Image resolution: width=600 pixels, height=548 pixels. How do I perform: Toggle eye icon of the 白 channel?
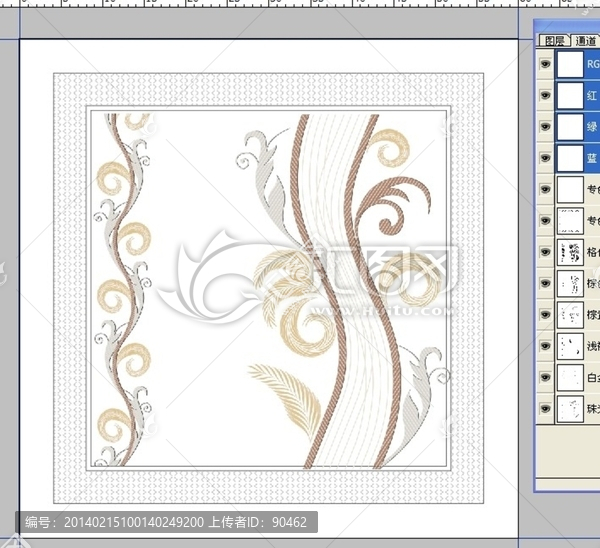click(x=545, y=378)
